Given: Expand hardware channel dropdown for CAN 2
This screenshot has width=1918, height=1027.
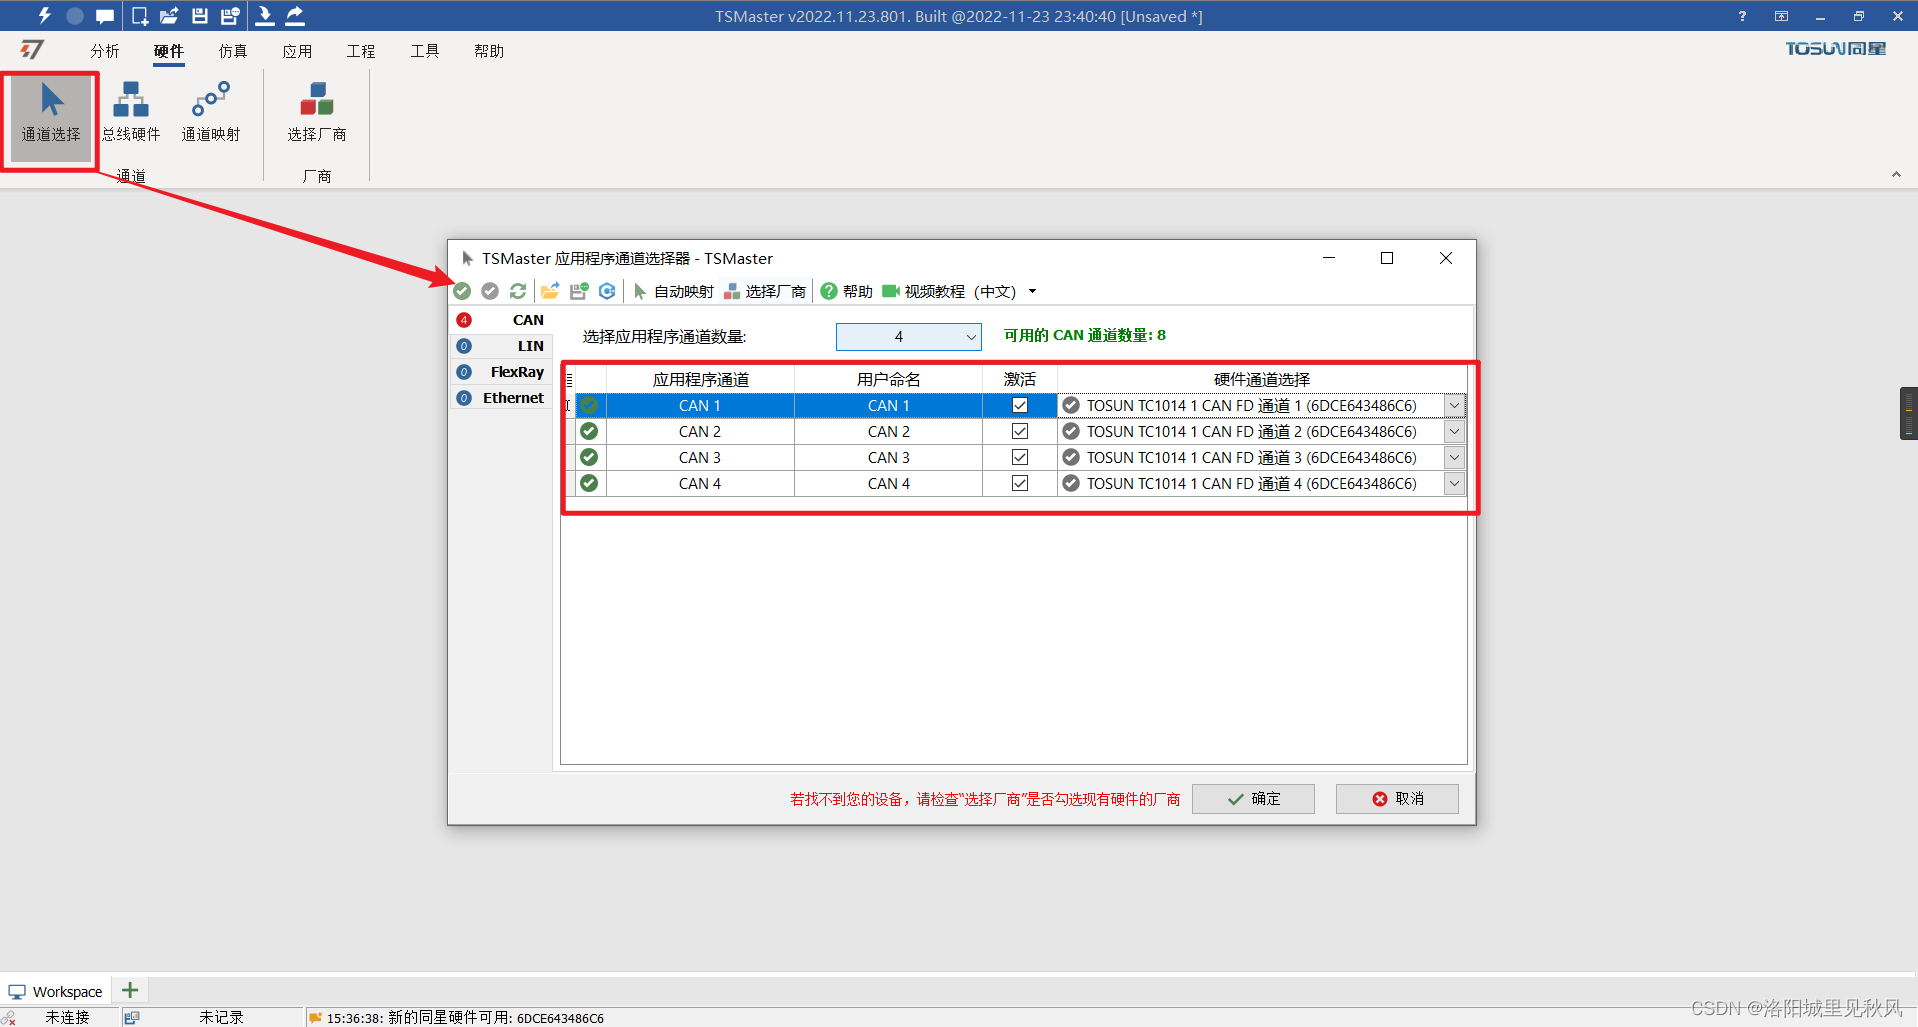Looking at the screenshot, I should pos(1454,431).
